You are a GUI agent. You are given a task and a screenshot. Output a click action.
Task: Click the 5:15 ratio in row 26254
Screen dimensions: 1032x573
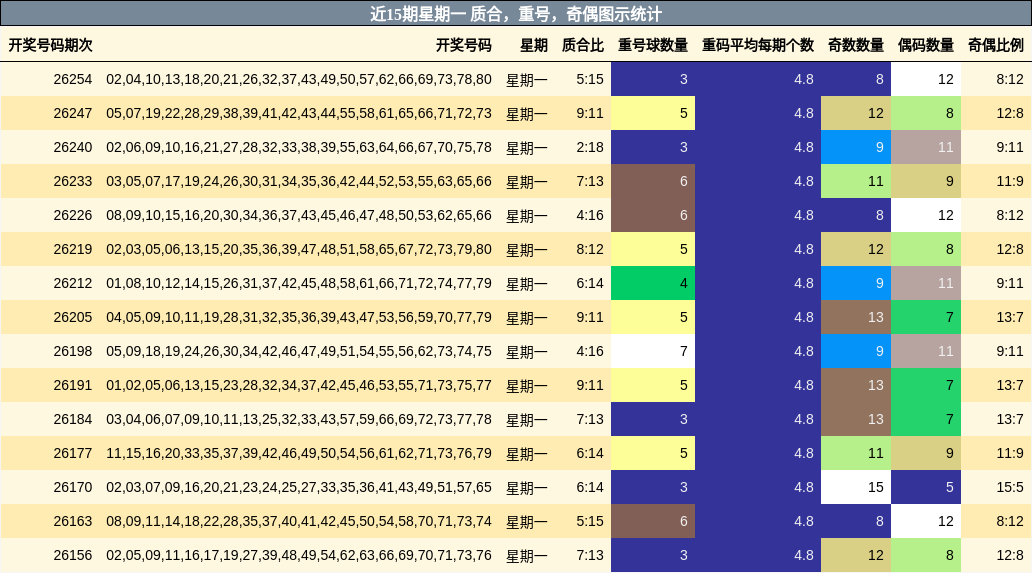click(x=590, y=79)
